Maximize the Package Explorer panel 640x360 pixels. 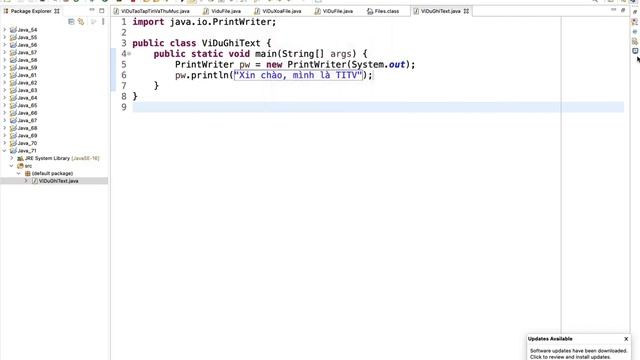pos(102,11)
